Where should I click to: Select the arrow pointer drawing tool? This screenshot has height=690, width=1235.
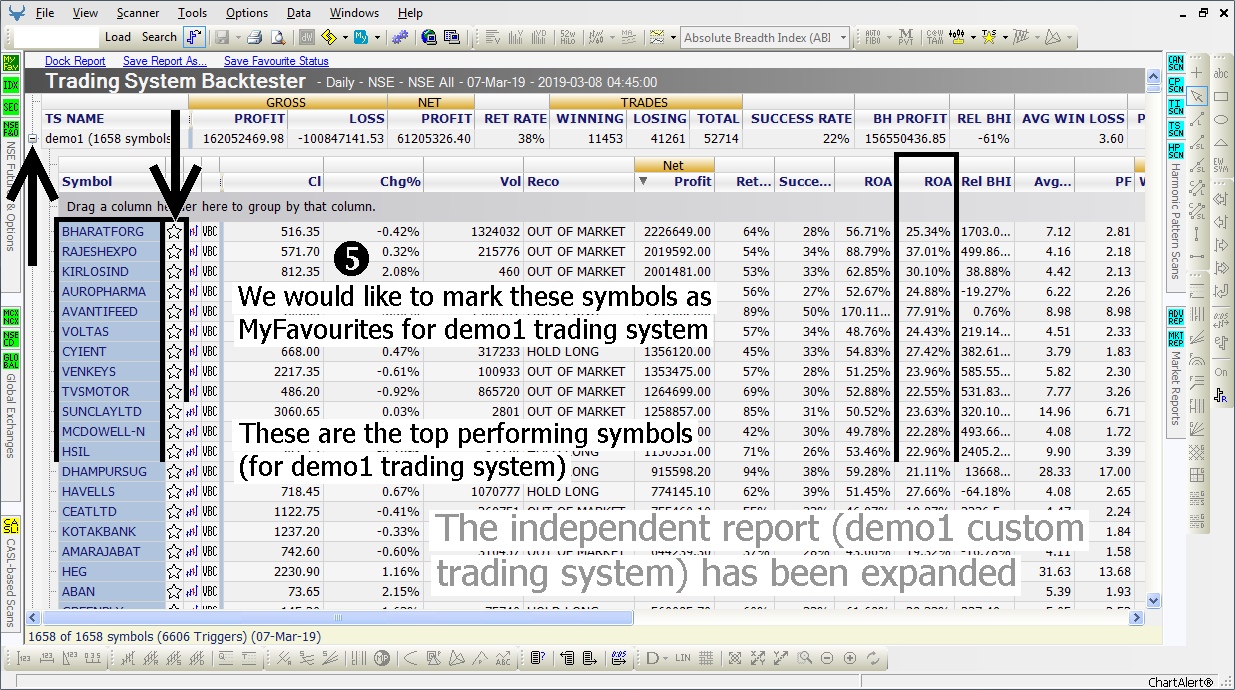[x=1198, y=96]
